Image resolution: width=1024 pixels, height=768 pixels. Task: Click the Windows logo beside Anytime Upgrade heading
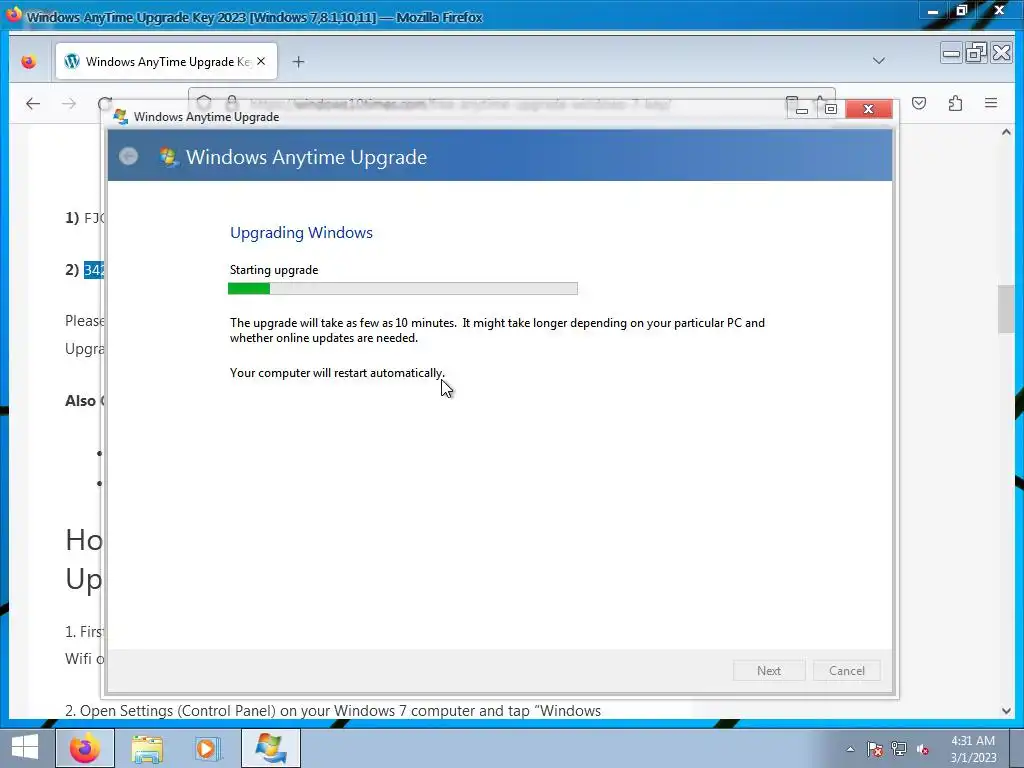[x=168, y=157]
